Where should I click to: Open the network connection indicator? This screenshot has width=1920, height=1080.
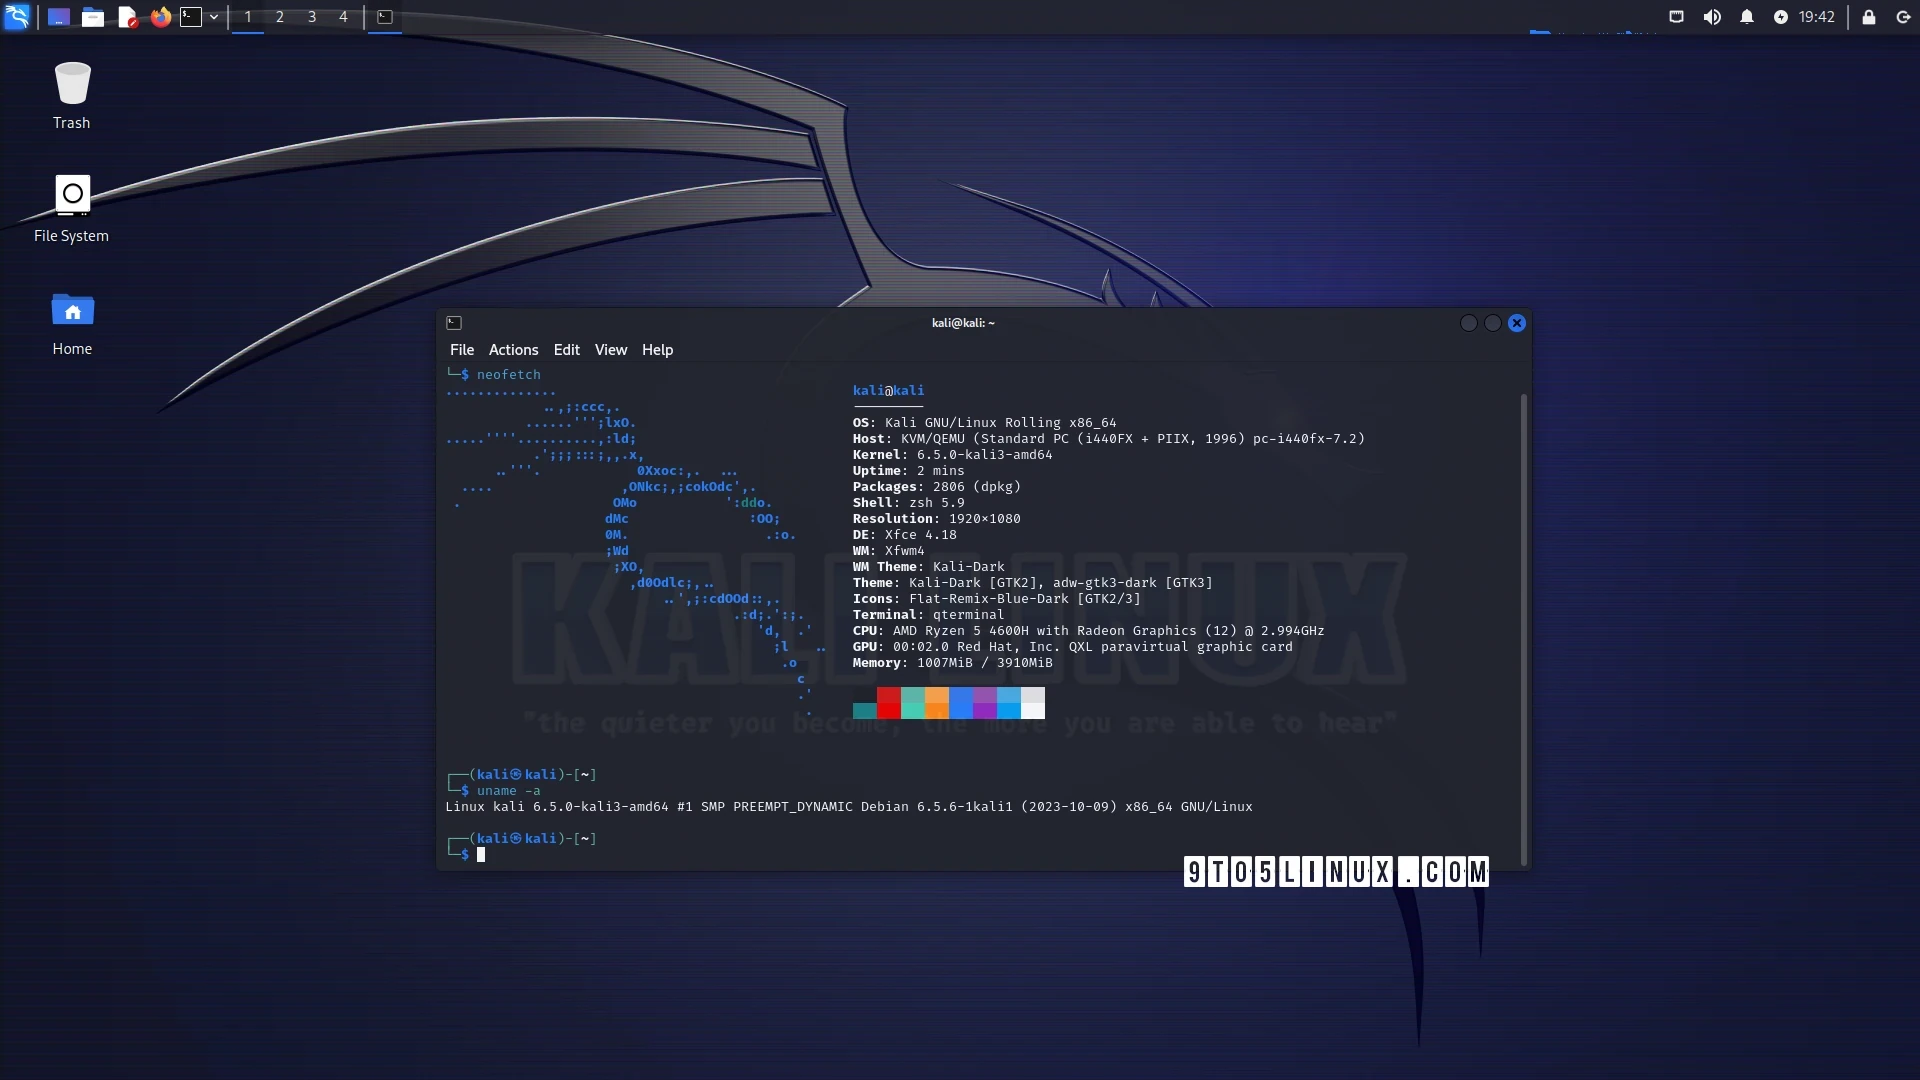tap(1677, 17)
